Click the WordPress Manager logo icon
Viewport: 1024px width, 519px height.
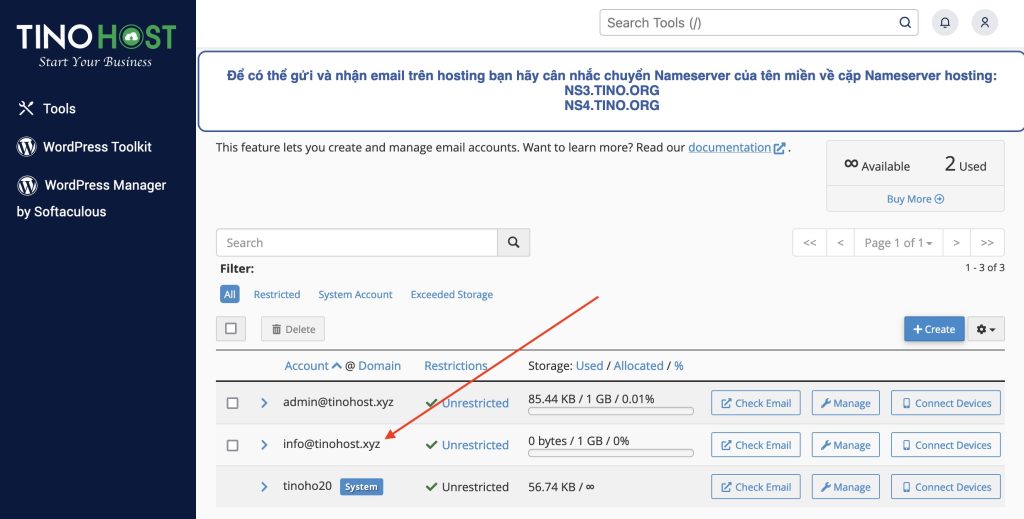[27, 185]
